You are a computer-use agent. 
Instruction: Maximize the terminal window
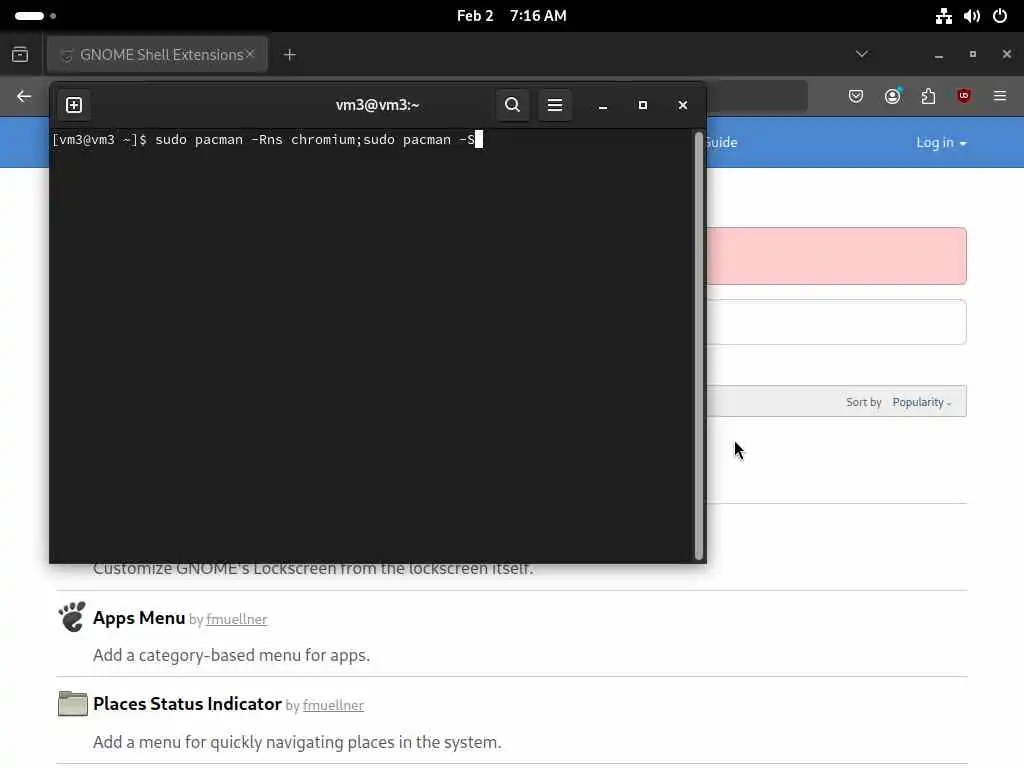point(643,105)
